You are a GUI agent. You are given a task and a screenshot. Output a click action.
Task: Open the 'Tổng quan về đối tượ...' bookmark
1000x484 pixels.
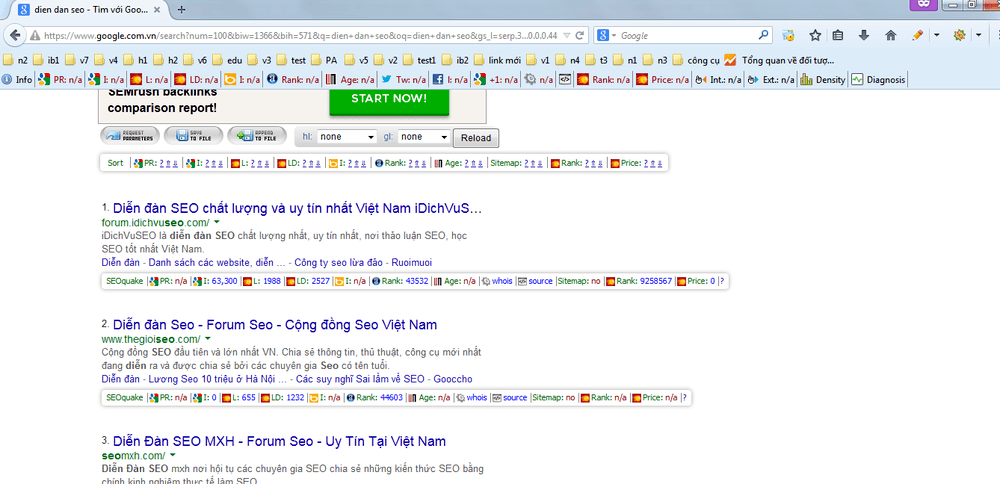coord(779,61)
